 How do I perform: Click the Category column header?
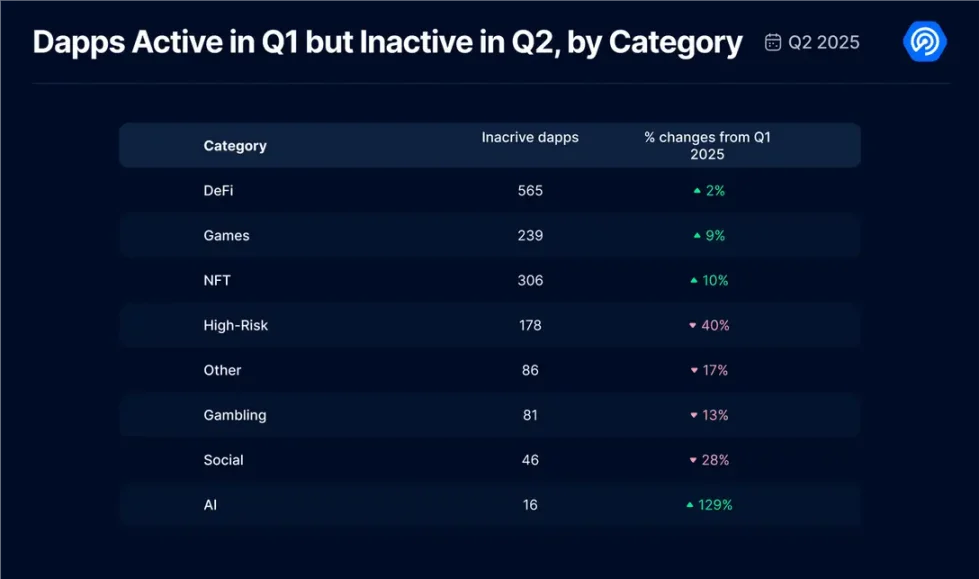[x=235, y=146]
